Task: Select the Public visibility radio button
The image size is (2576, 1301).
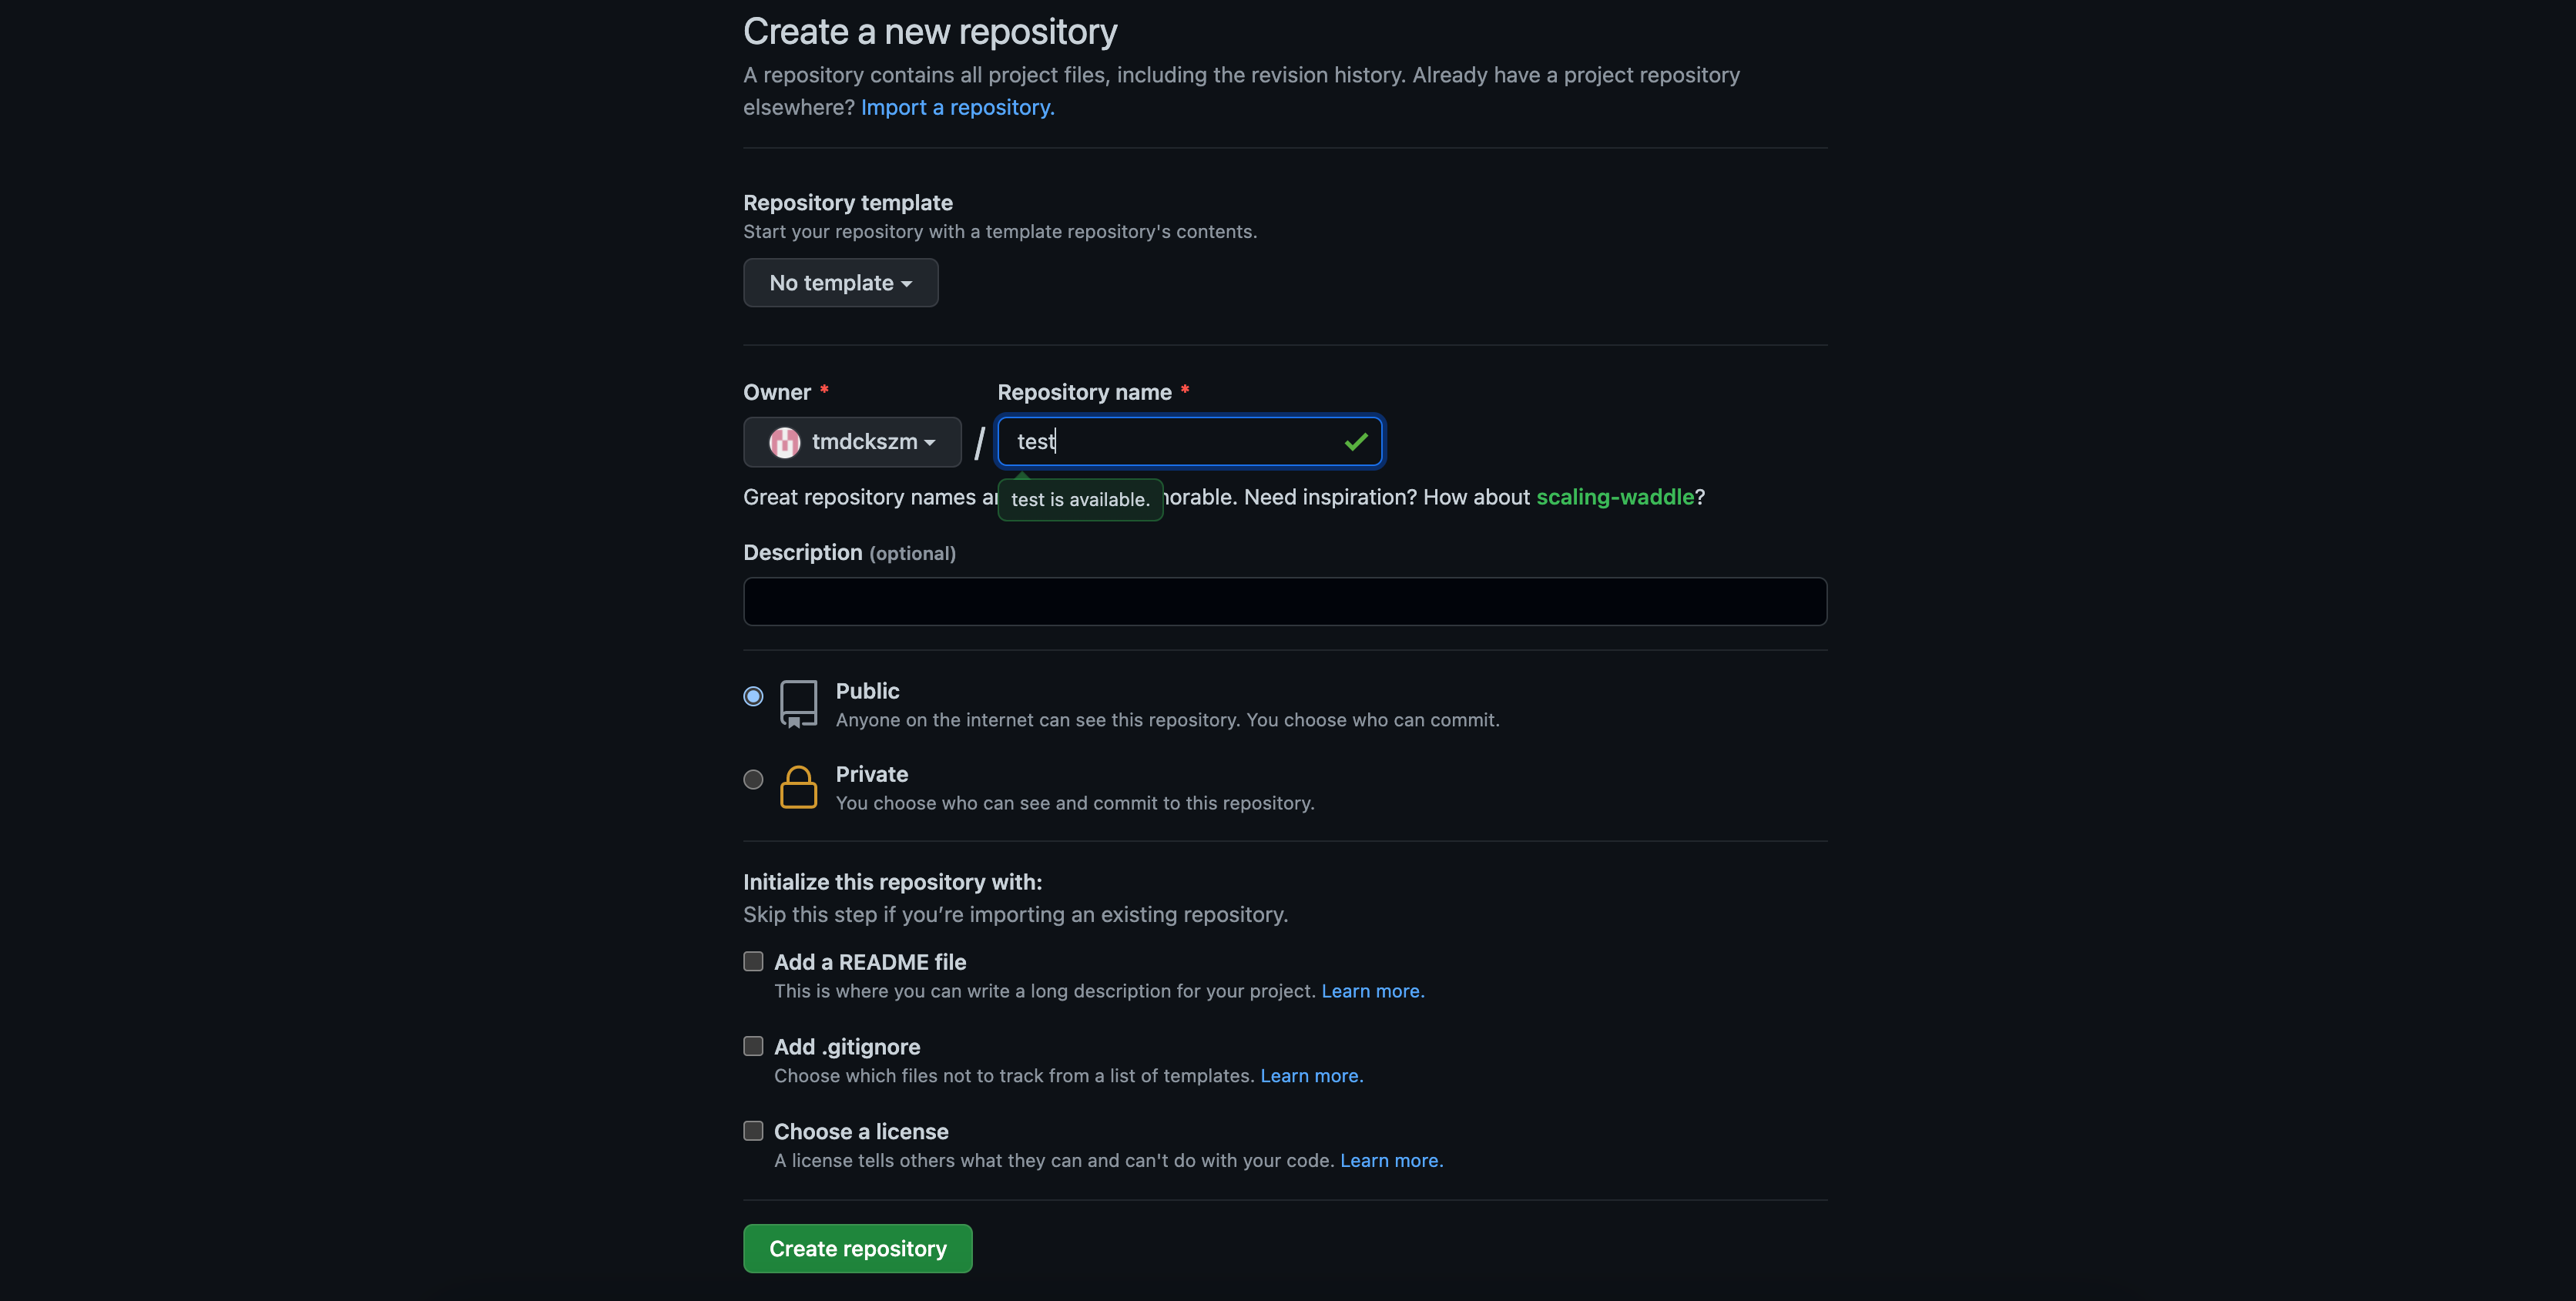Action: 753,696
